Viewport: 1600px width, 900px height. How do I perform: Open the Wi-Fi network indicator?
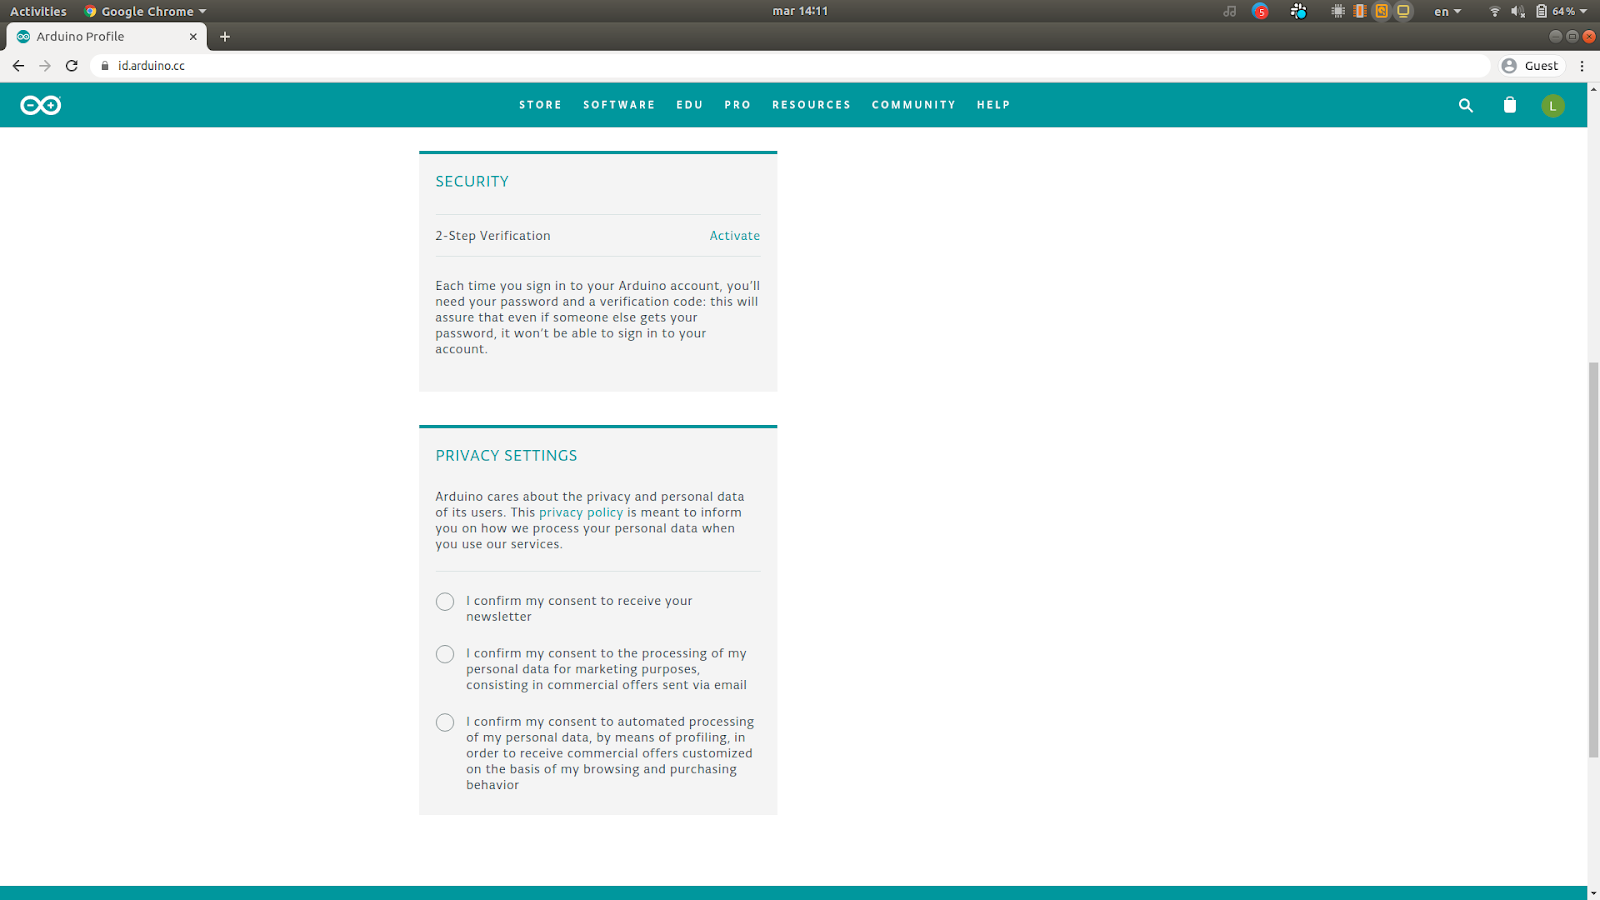1495,11
